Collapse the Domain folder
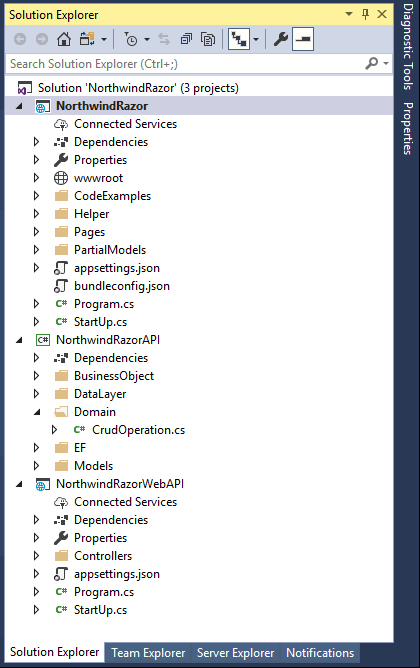 point(37,412)
